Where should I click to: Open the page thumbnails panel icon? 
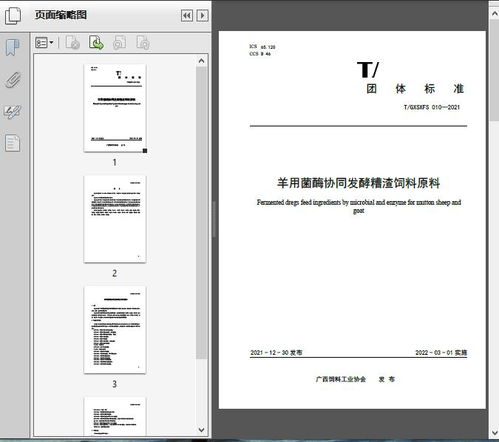(x=13, y=16)
